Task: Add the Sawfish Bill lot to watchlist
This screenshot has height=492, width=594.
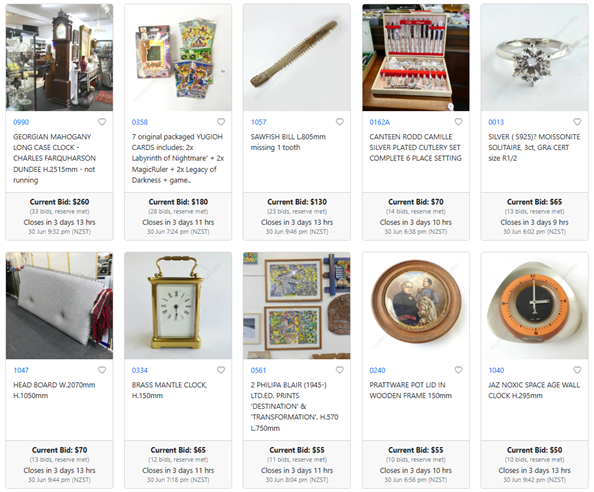Action: pyautogui.click(x=340, y=122)
